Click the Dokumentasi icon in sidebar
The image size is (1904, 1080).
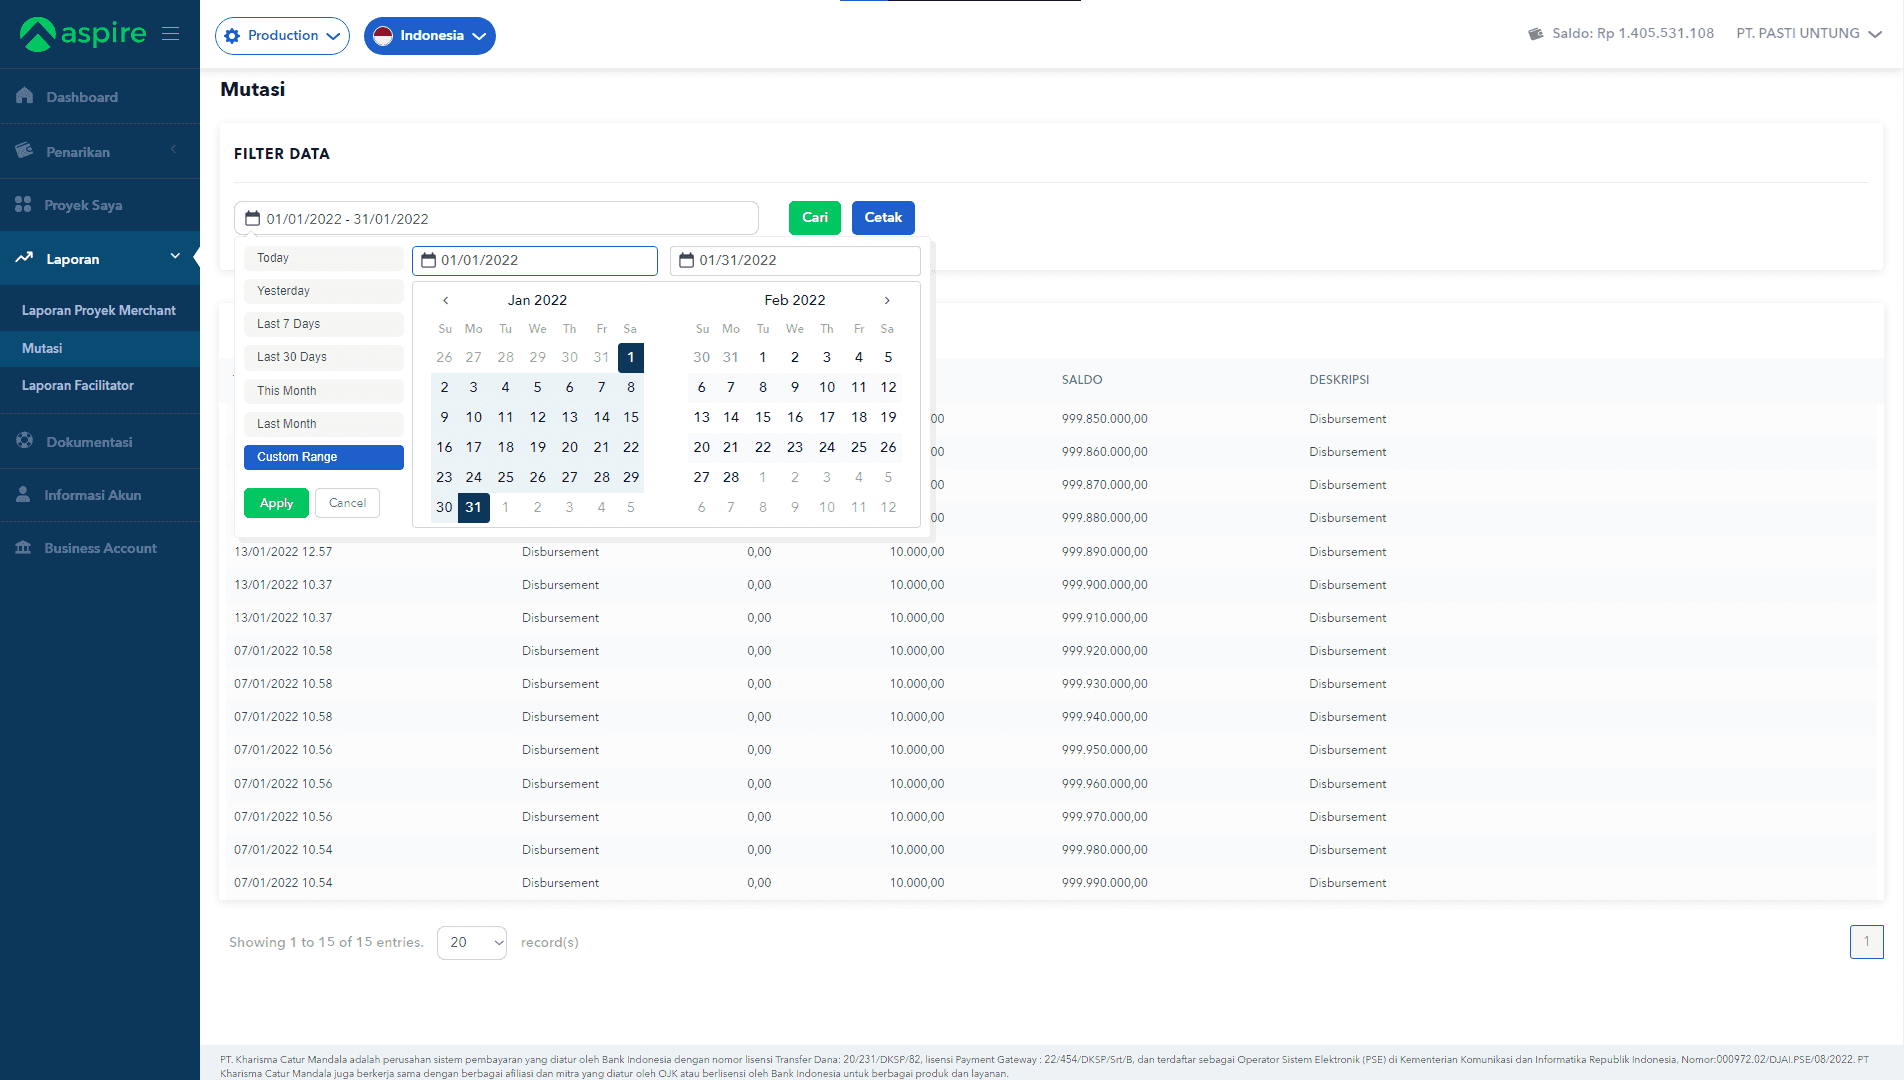click(25, 441)
